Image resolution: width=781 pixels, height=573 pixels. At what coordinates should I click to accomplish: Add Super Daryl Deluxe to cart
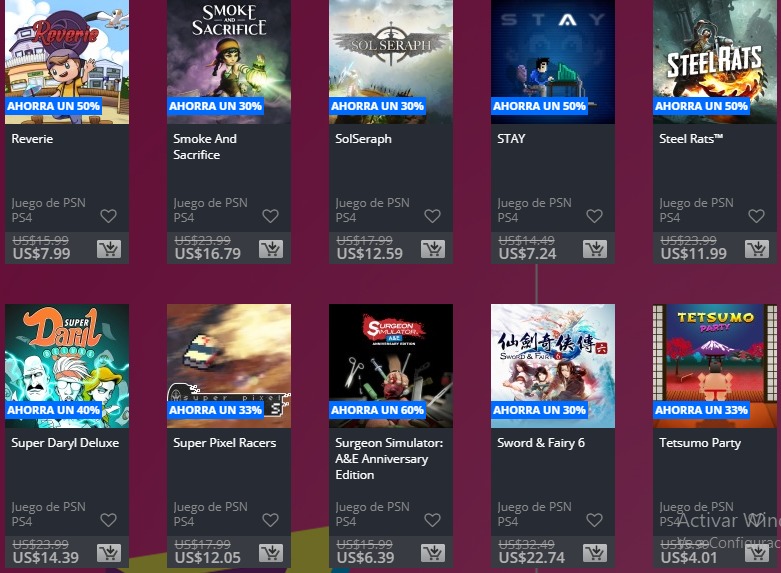click(x=109, y=553)
